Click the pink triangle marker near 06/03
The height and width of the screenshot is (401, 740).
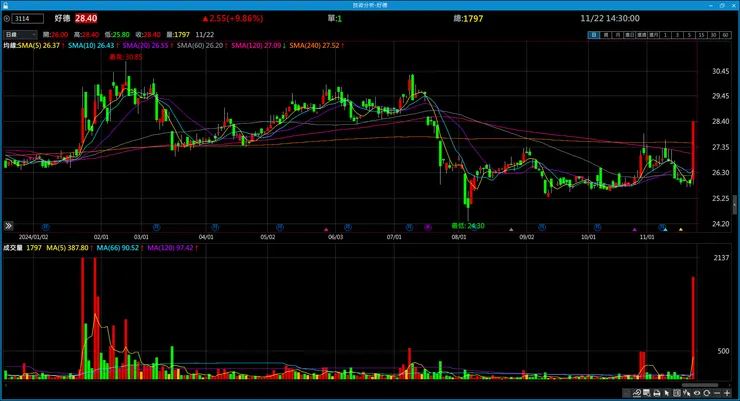[326, 230]
